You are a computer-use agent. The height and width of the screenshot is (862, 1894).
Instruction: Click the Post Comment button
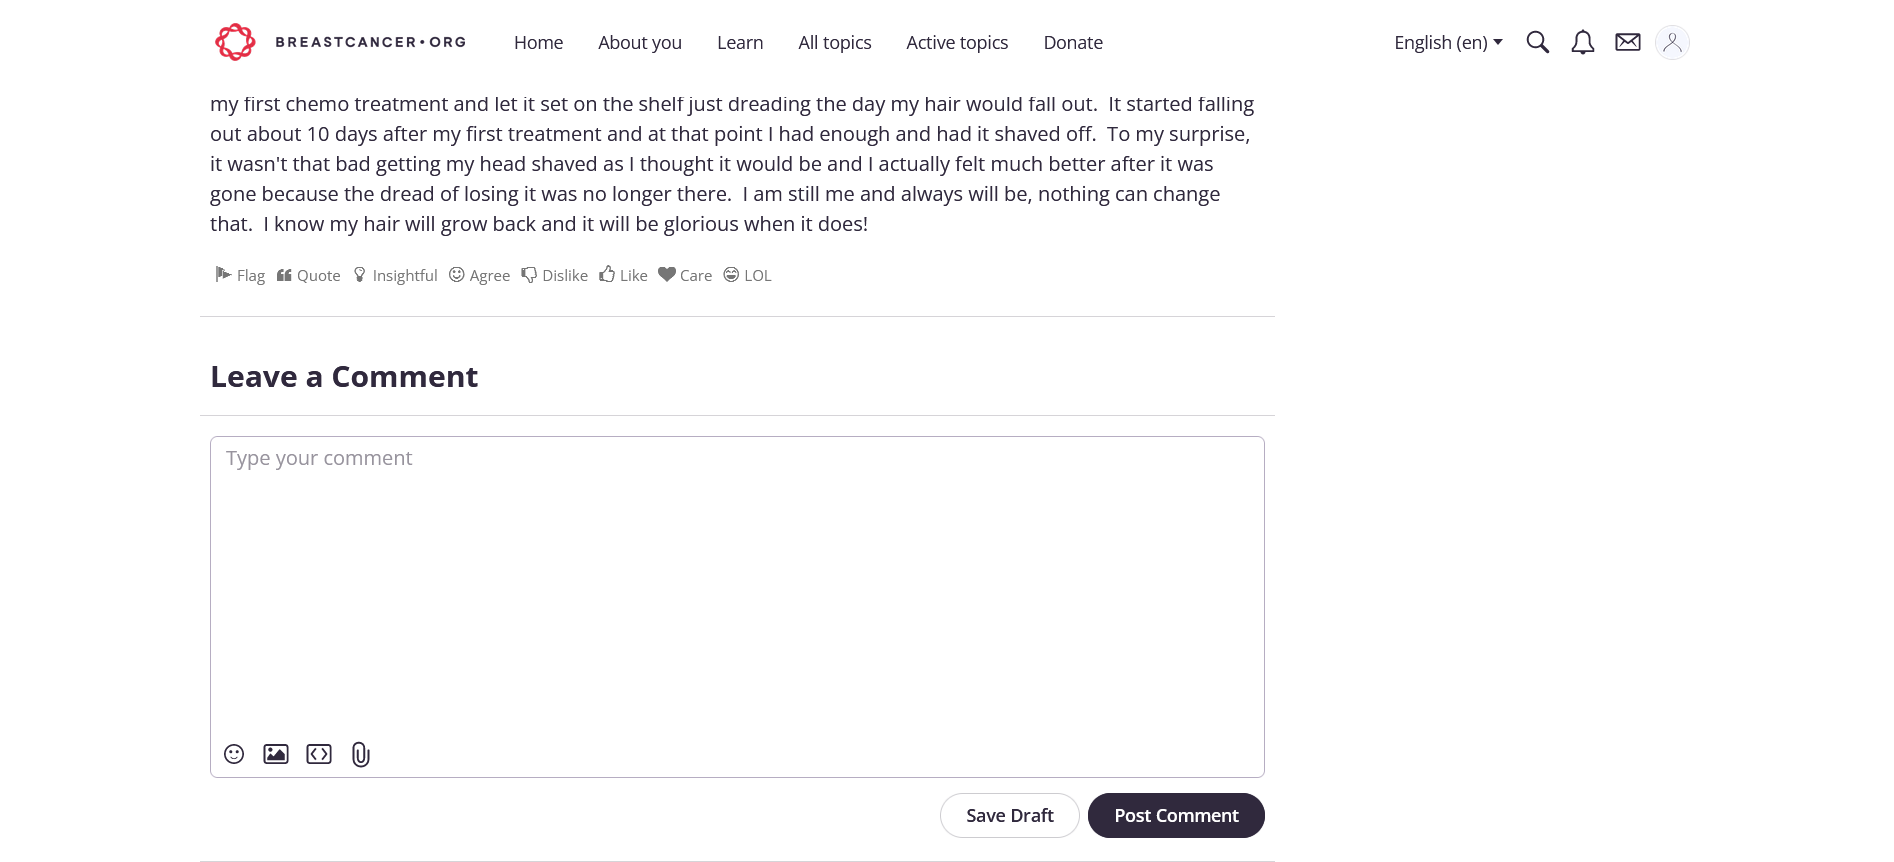1176,815
